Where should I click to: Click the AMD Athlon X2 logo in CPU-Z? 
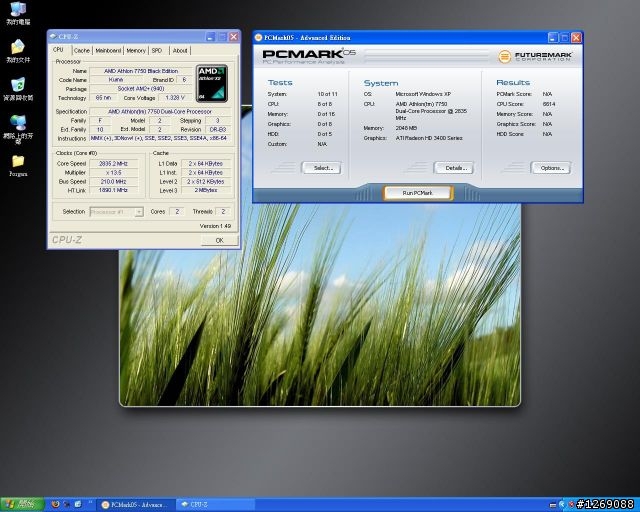click(212, 83)
